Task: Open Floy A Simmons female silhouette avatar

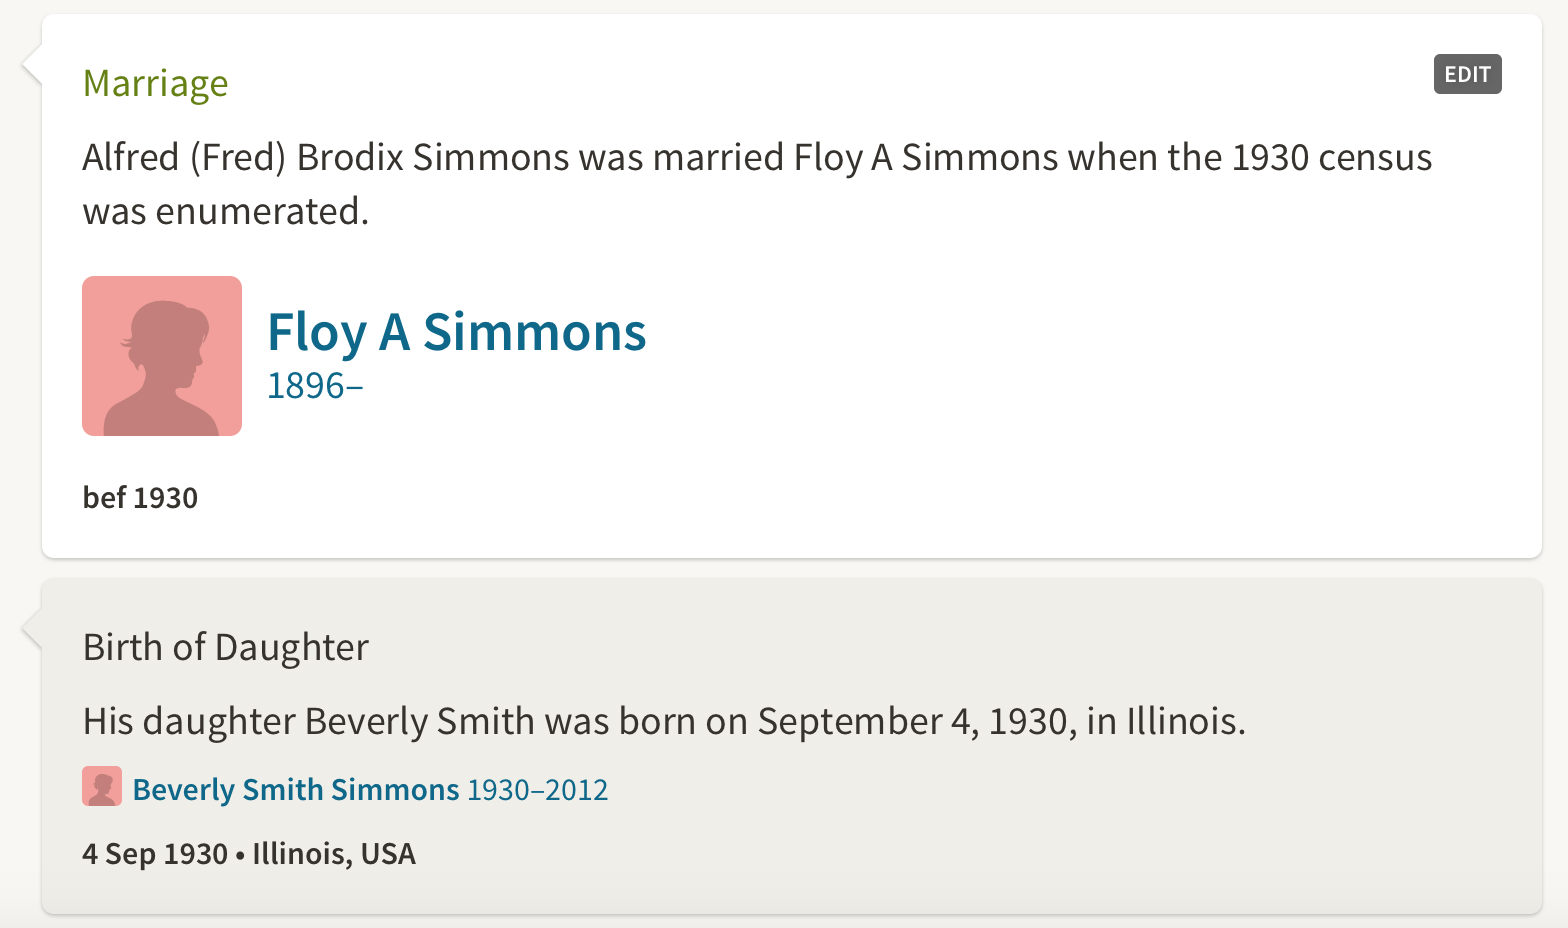Action: (x=162, y=356)
